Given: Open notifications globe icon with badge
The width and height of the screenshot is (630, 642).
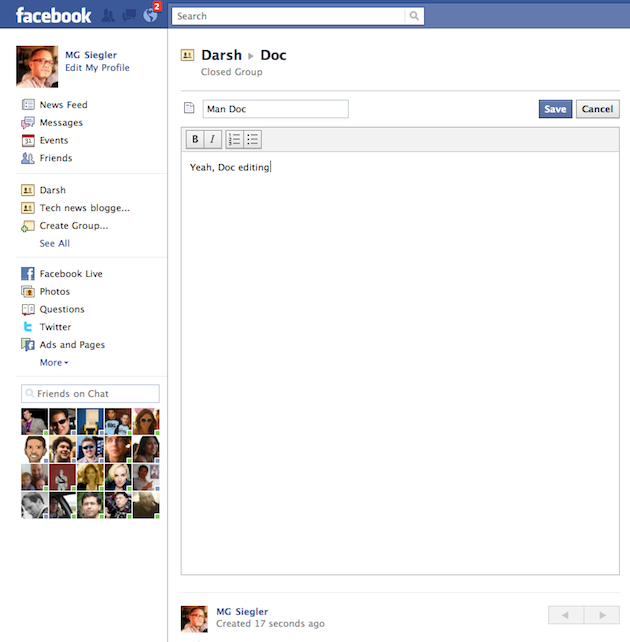Looking at the screenshot, I should 151,15.
